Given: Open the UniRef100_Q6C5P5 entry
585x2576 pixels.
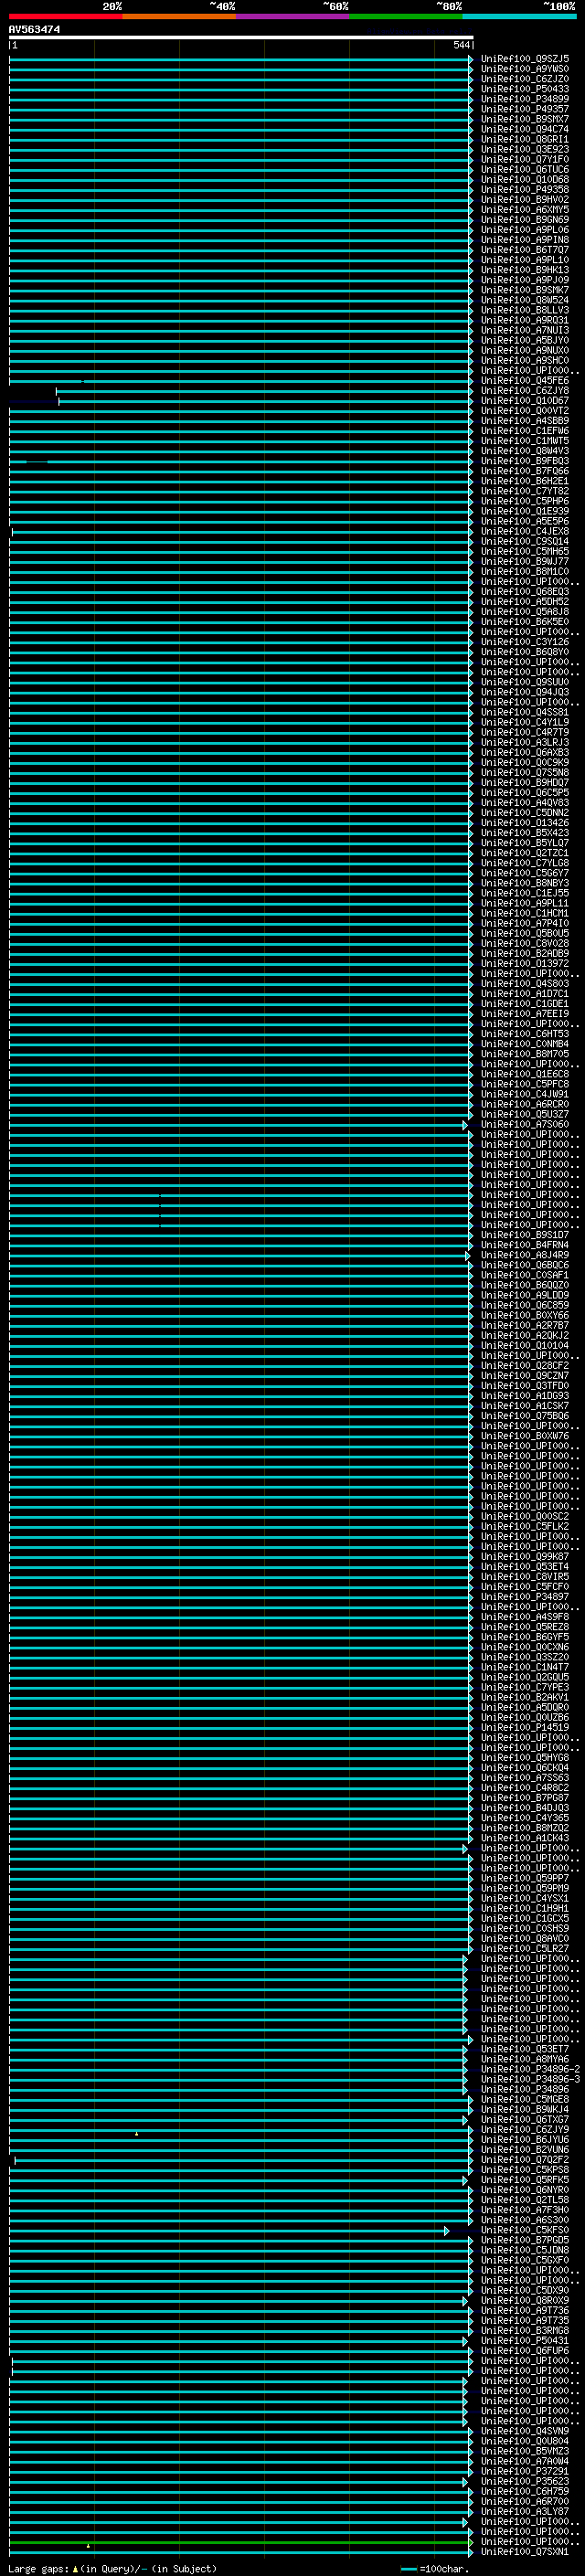Looking at the screenshot, I should tap(525, 793).
